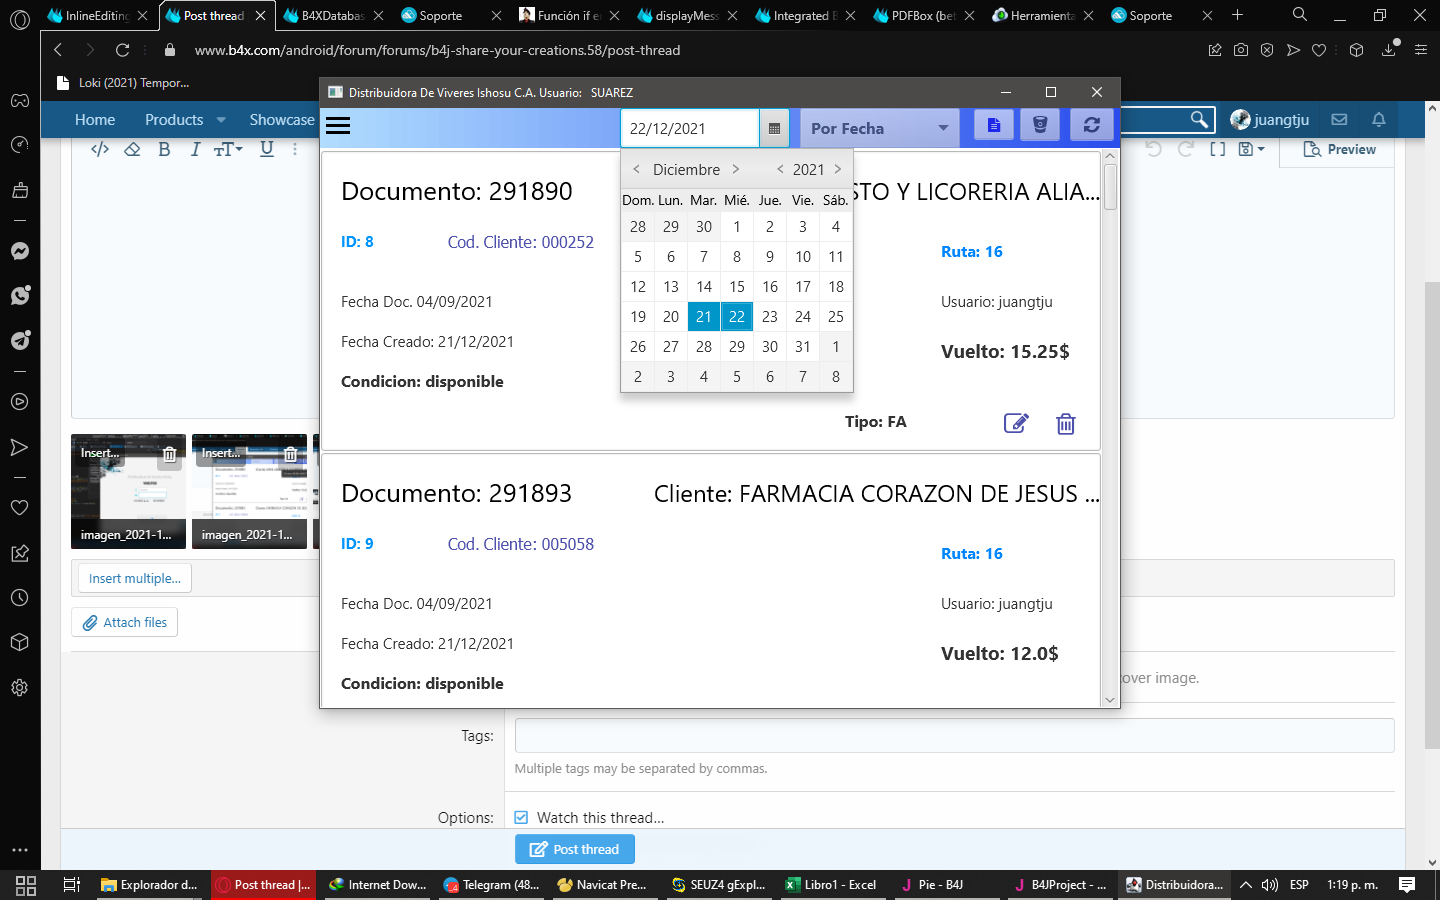Open the Player in Opera sidebar
This screenshot has width=1440, height=900.
19,402
